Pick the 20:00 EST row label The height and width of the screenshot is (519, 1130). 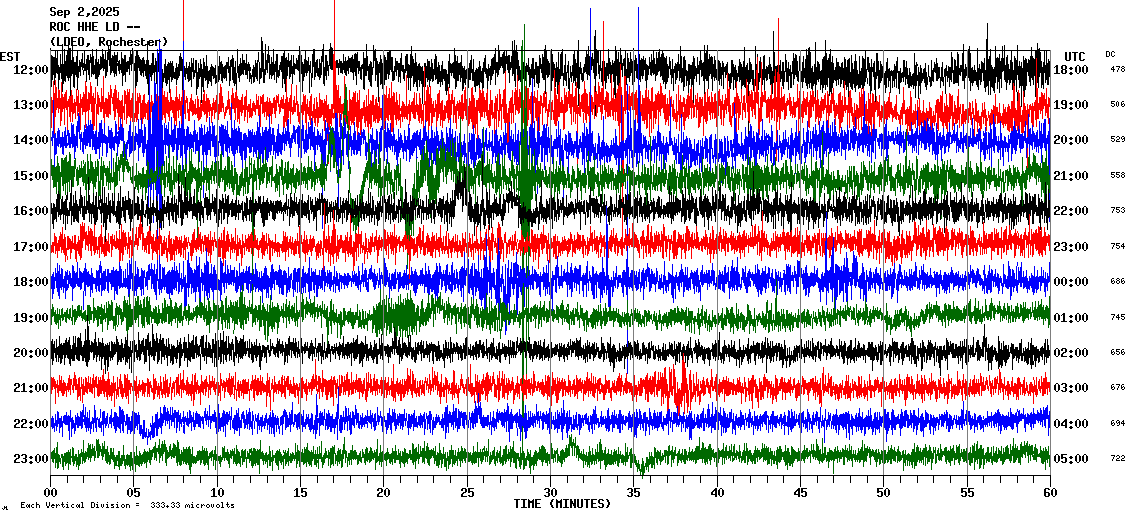point(30,353)
